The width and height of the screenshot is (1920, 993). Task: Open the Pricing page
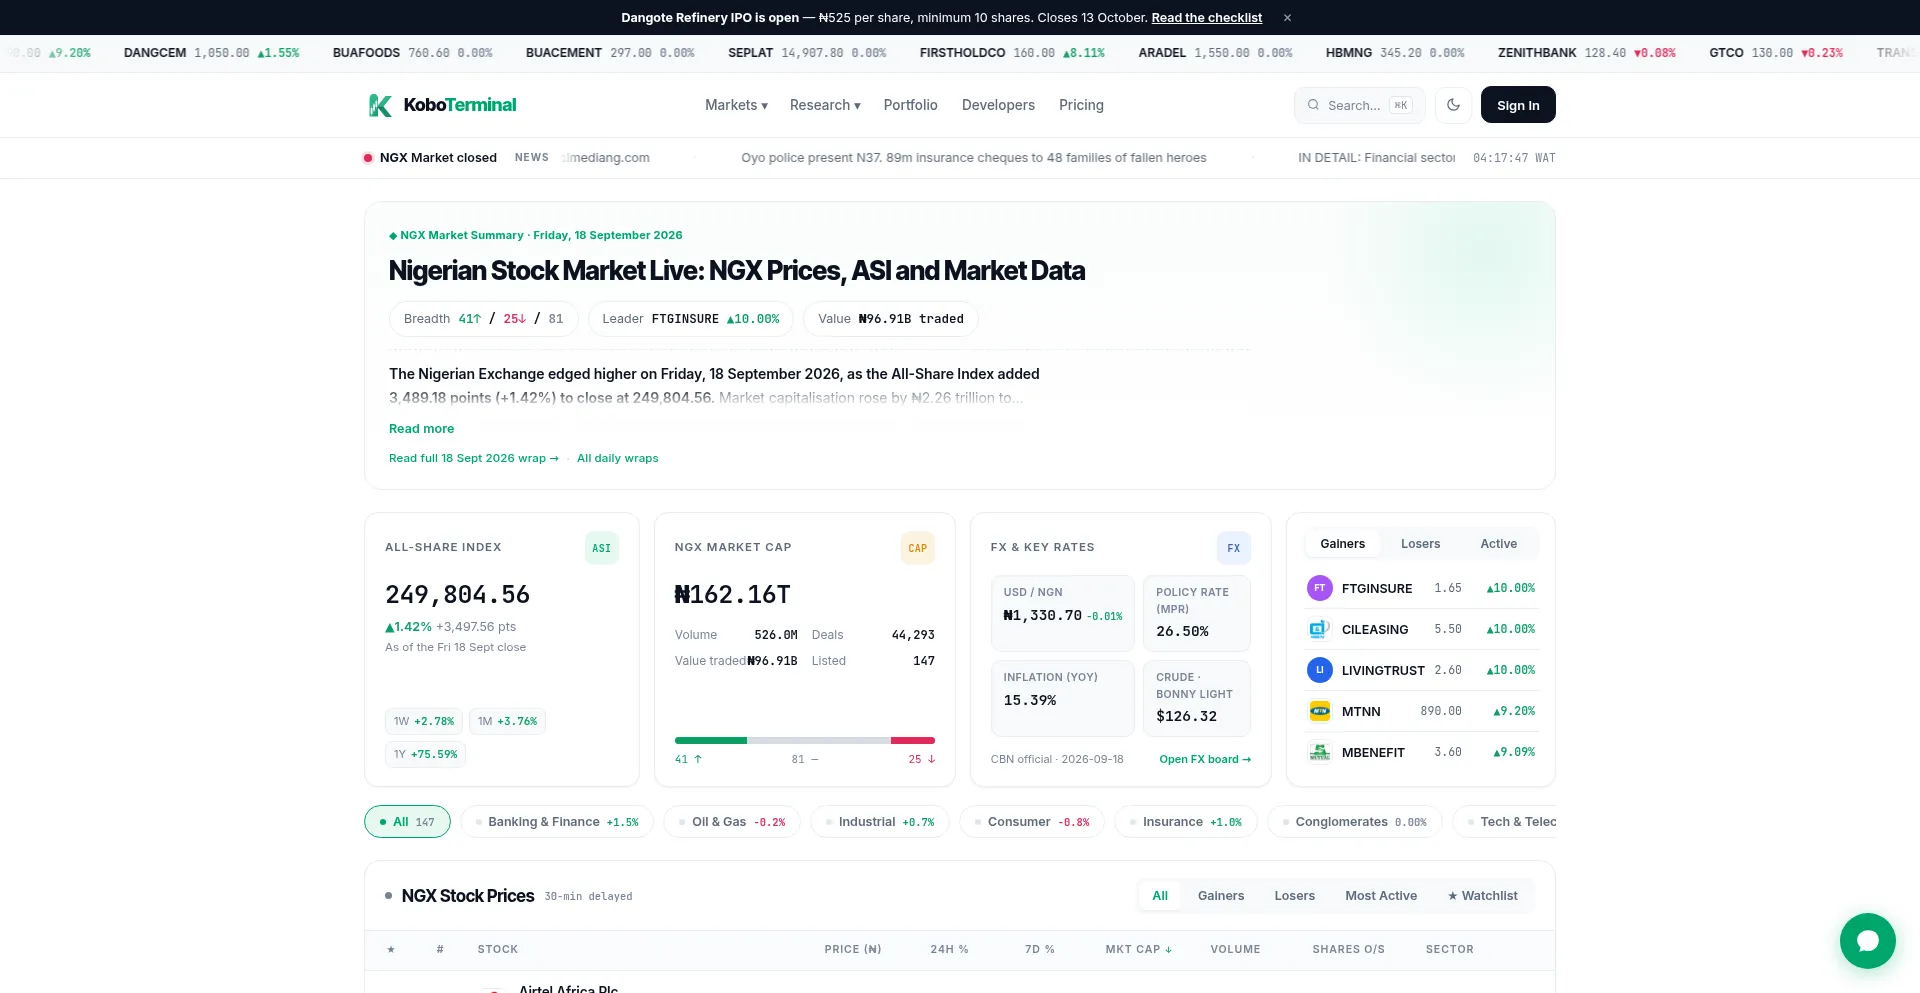pos(1081,105)
